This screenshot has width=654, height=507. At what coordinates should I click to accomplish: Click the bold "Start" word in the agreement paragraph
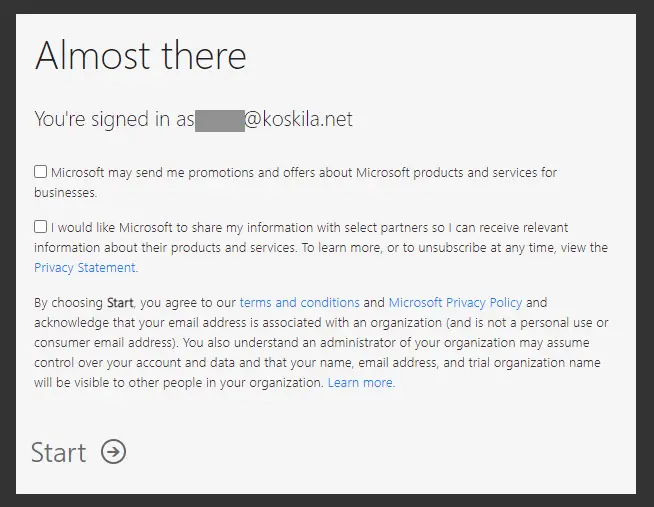point(120,302)
